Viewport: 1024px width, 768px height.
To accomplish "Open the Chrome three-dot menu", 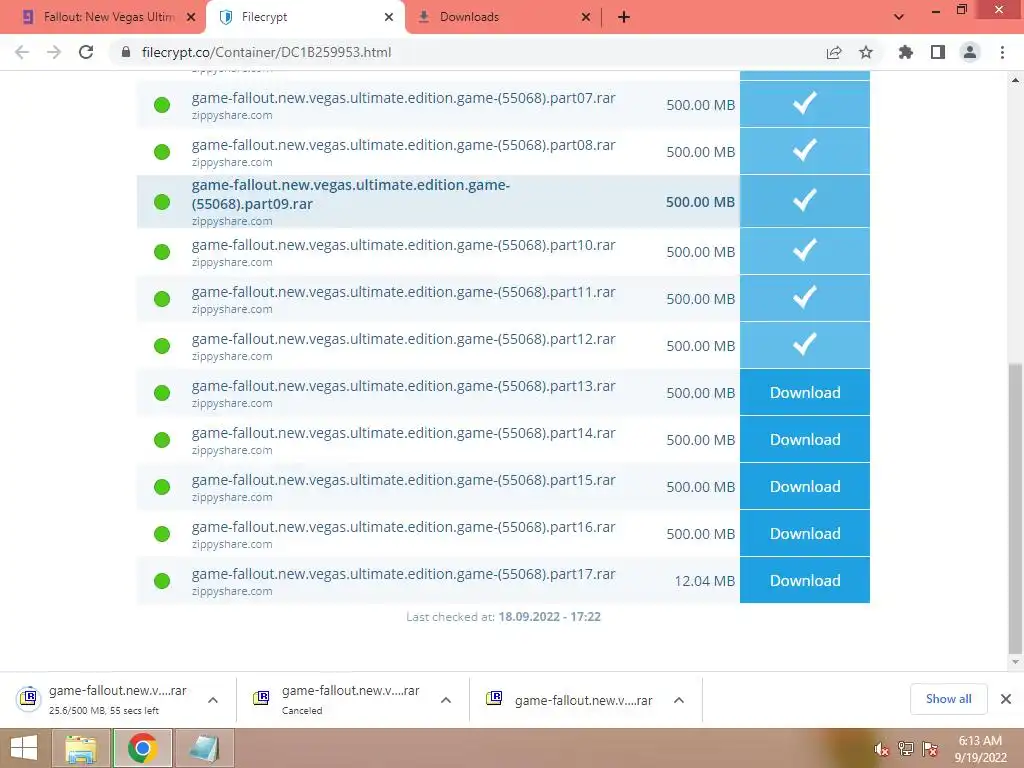I will point(1002,52).
